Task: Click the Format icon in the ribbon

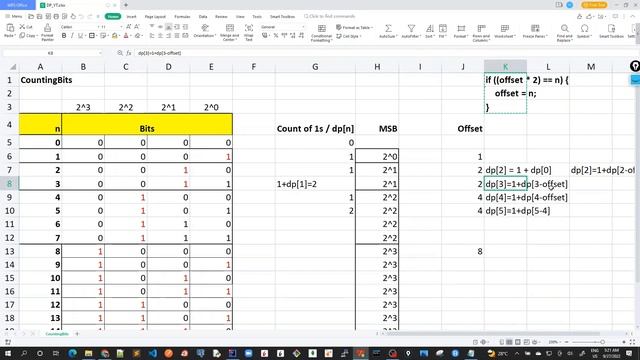Action: coord(461,28)
